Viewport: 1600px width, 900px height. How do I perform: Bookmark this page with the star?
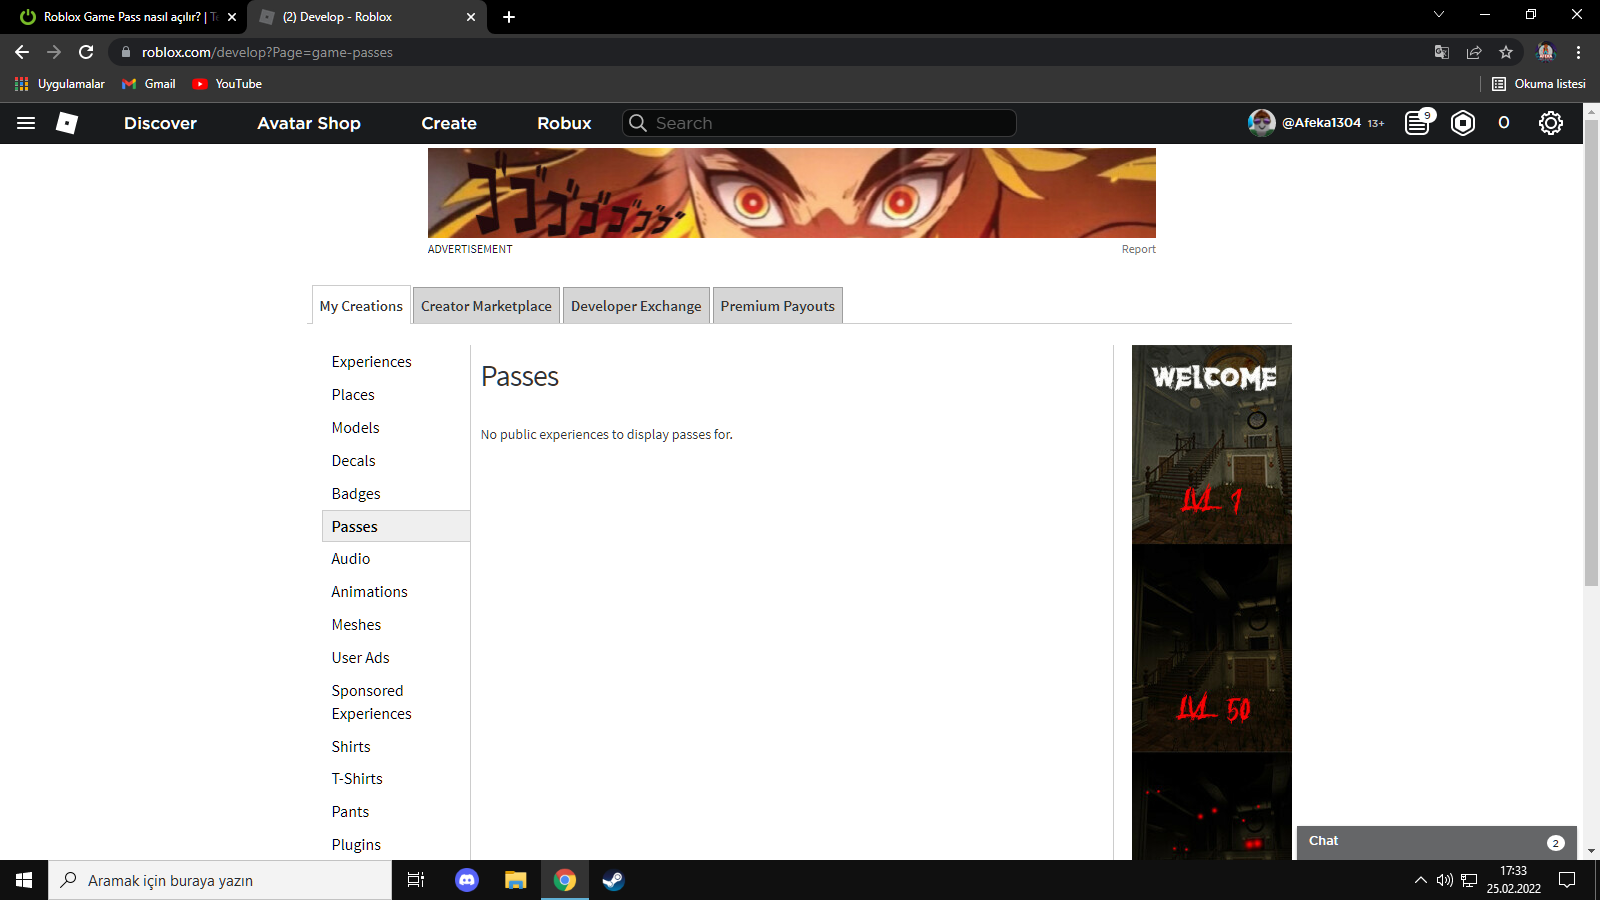click(x=1506, y=52)
